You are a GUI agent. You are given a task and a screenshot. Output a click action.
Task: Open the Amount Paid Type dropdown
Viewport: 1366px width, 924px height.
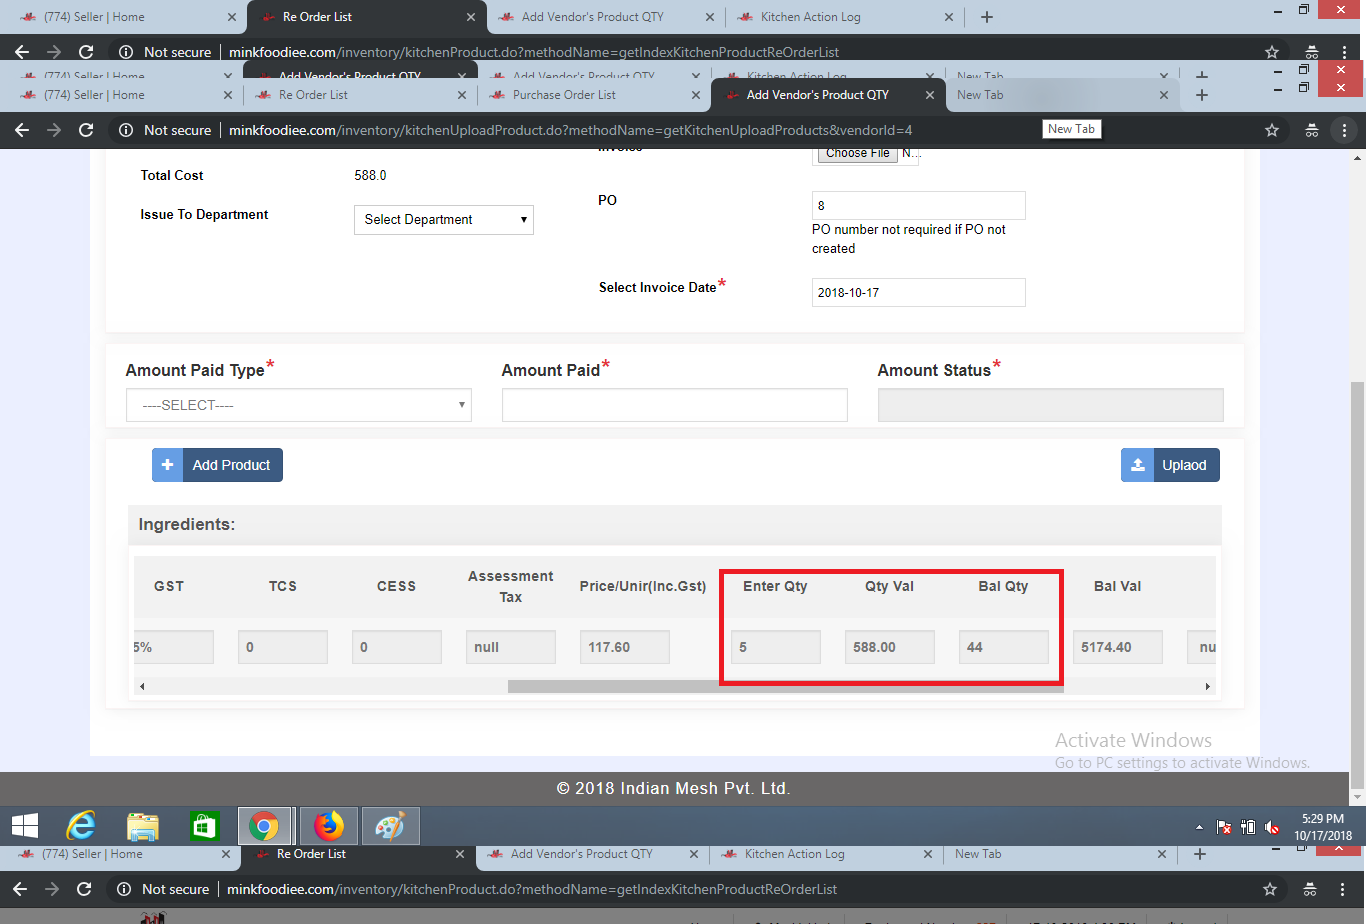(298, 405)
